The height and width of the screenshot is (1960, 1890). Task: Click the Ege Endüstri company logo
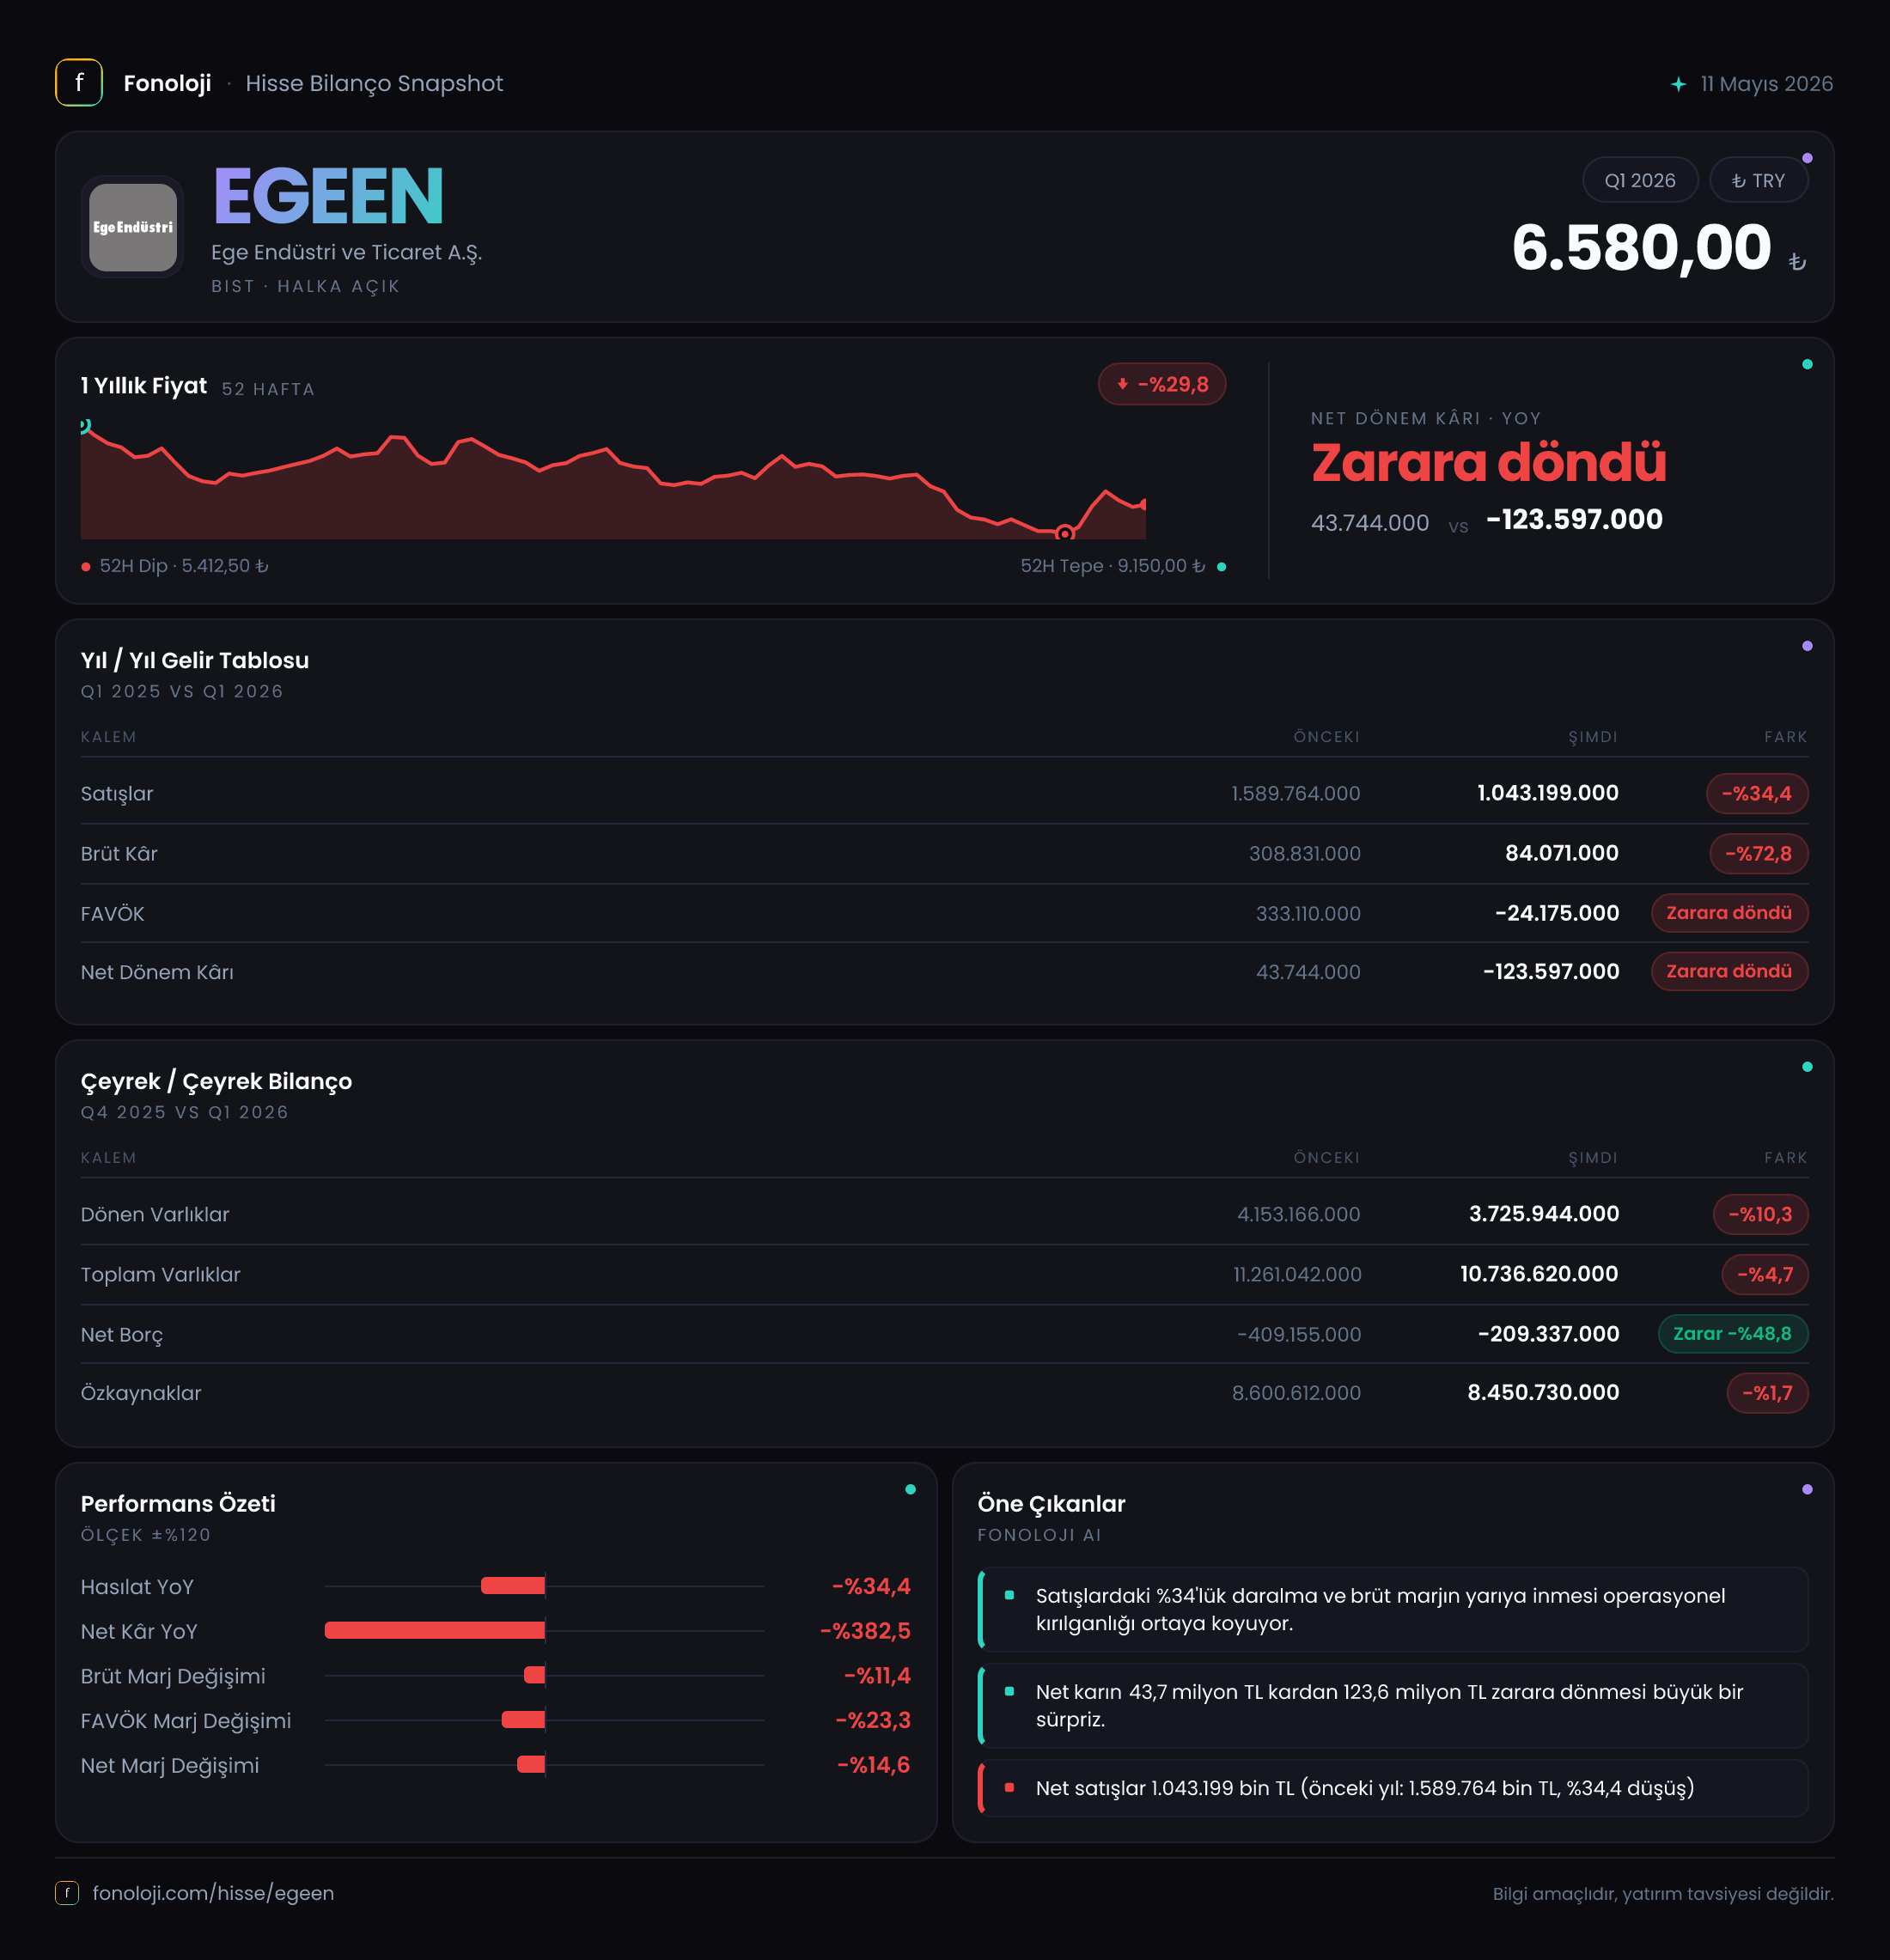pos(133,227)
